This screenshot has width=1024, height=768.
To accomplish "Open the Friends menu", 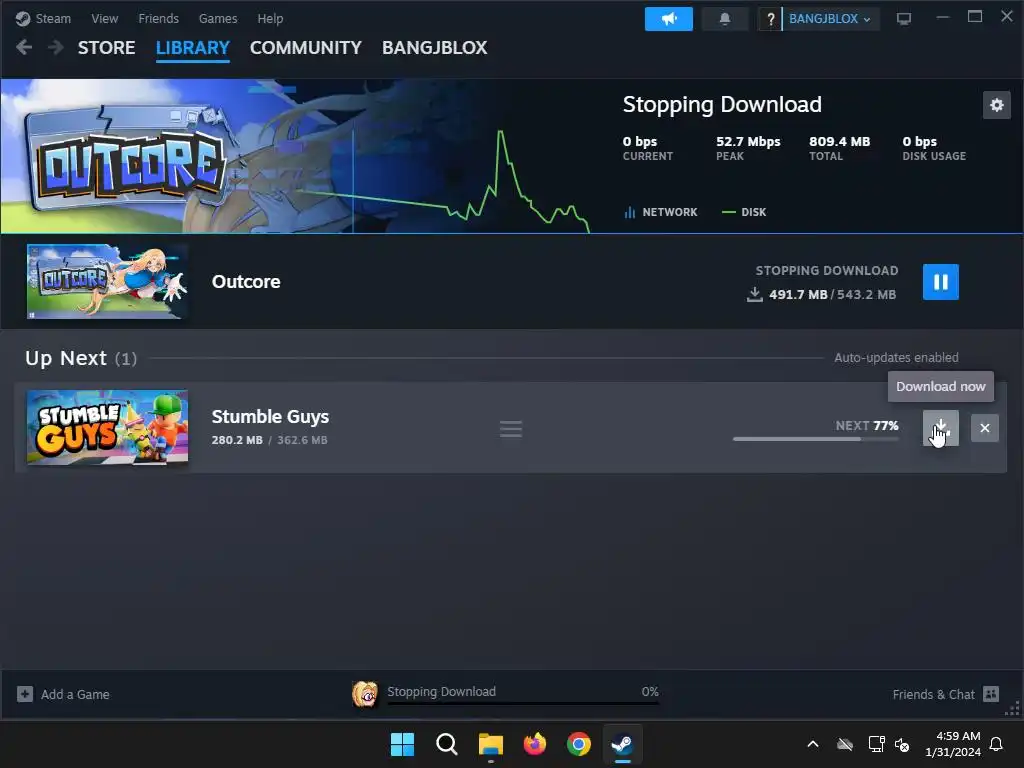I will (x=158, y=18).
